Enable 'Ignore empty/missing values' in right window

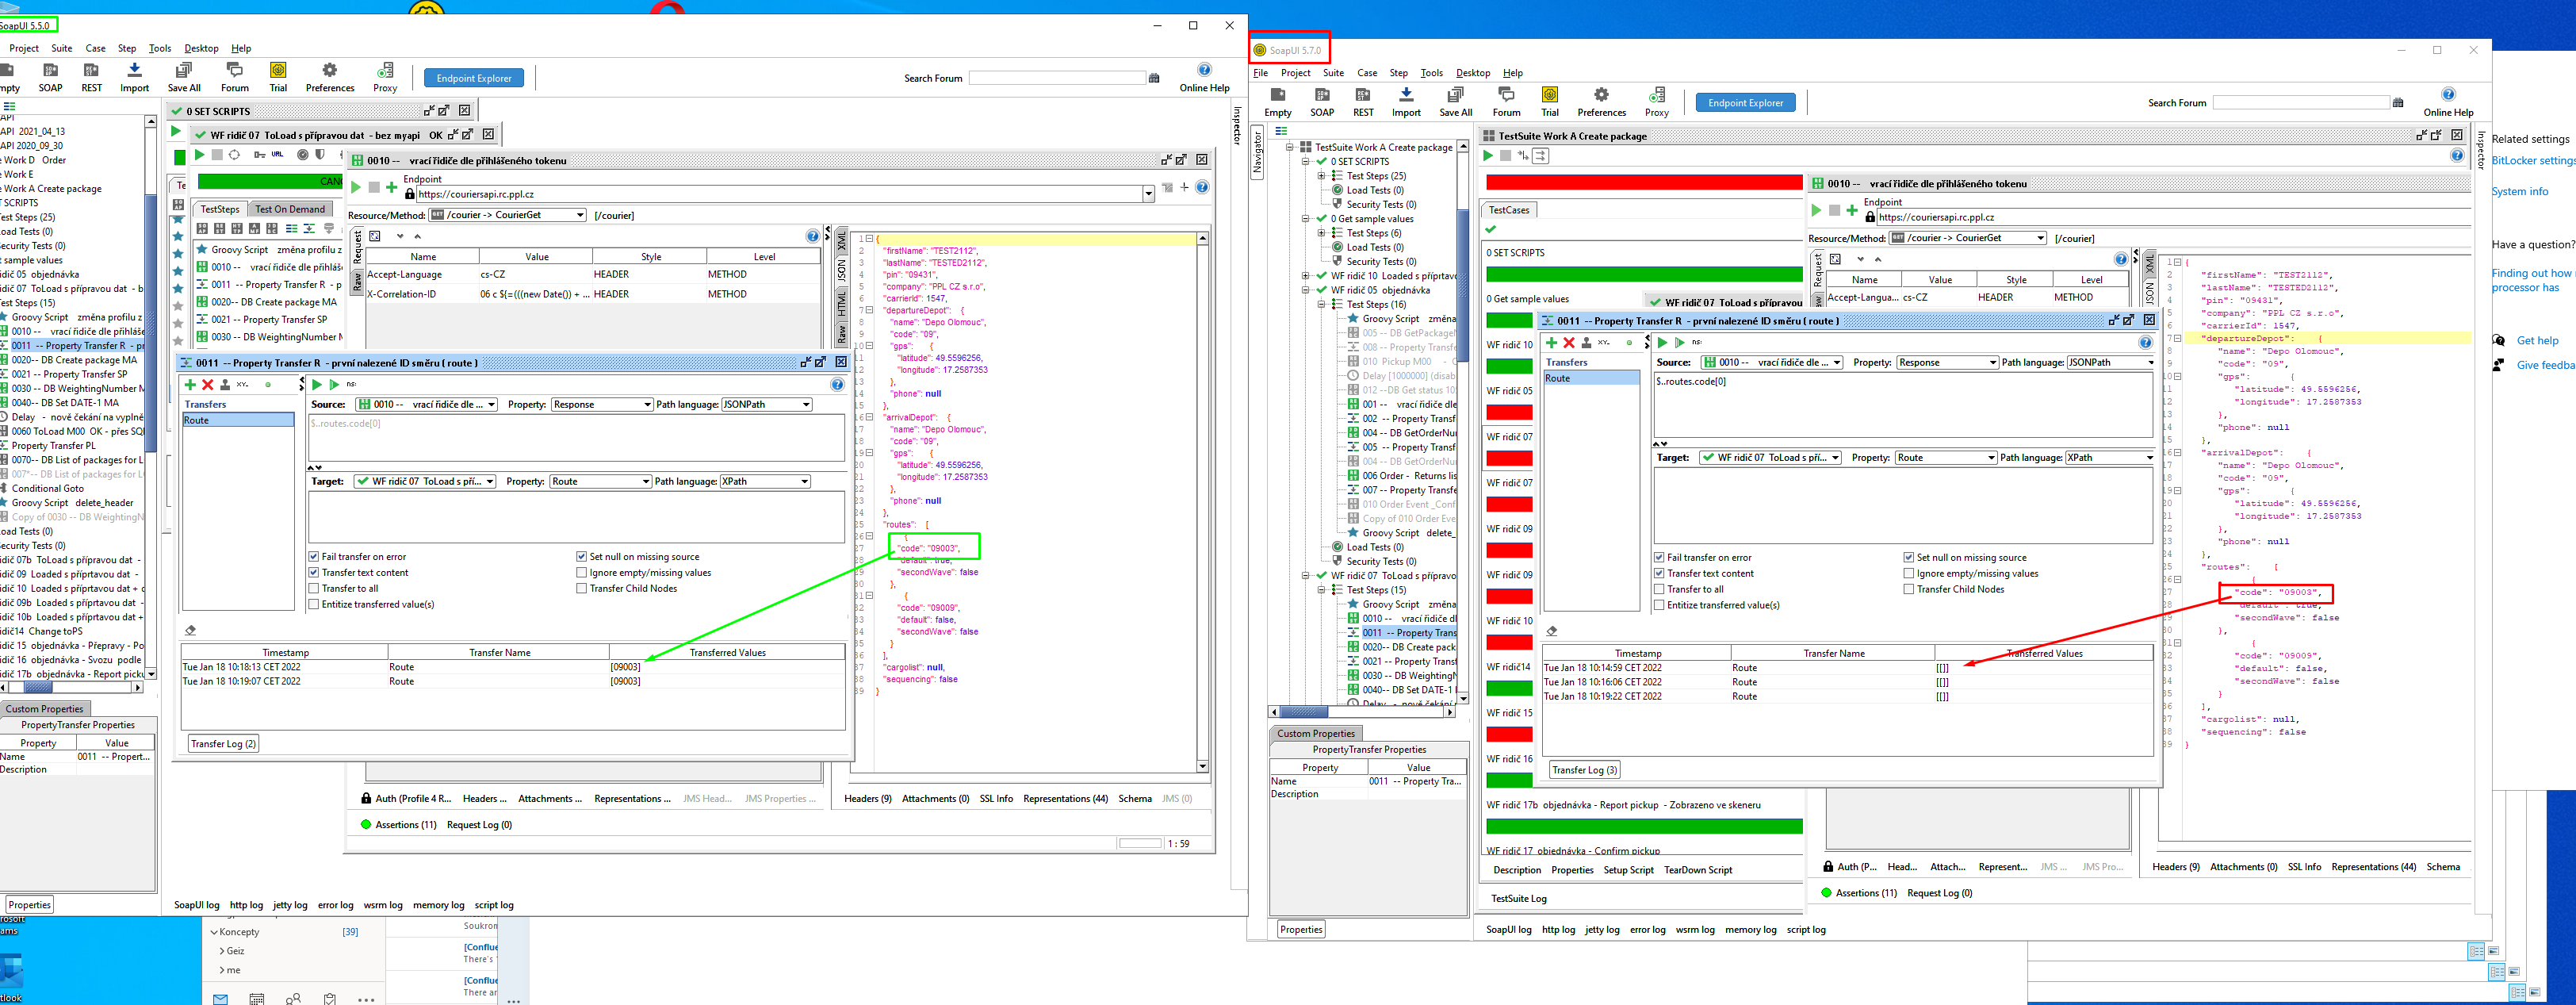coord(1909,574)
